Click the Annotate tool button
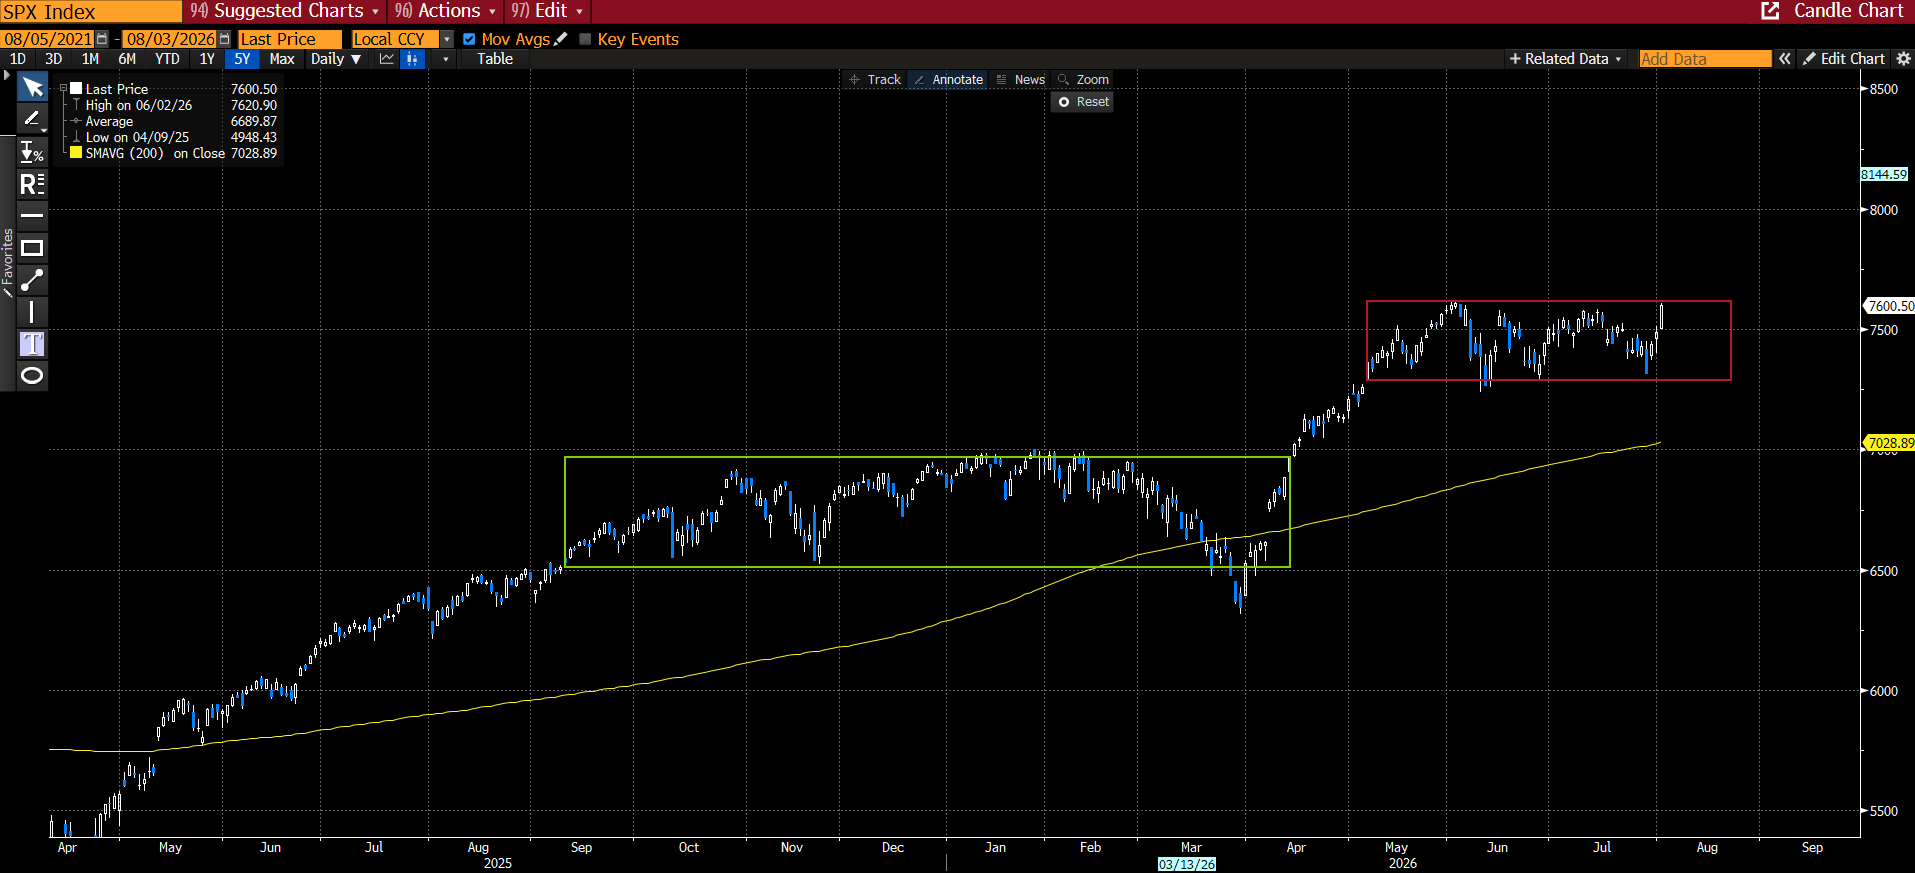1915x873 pixels. tap(948, 80)
